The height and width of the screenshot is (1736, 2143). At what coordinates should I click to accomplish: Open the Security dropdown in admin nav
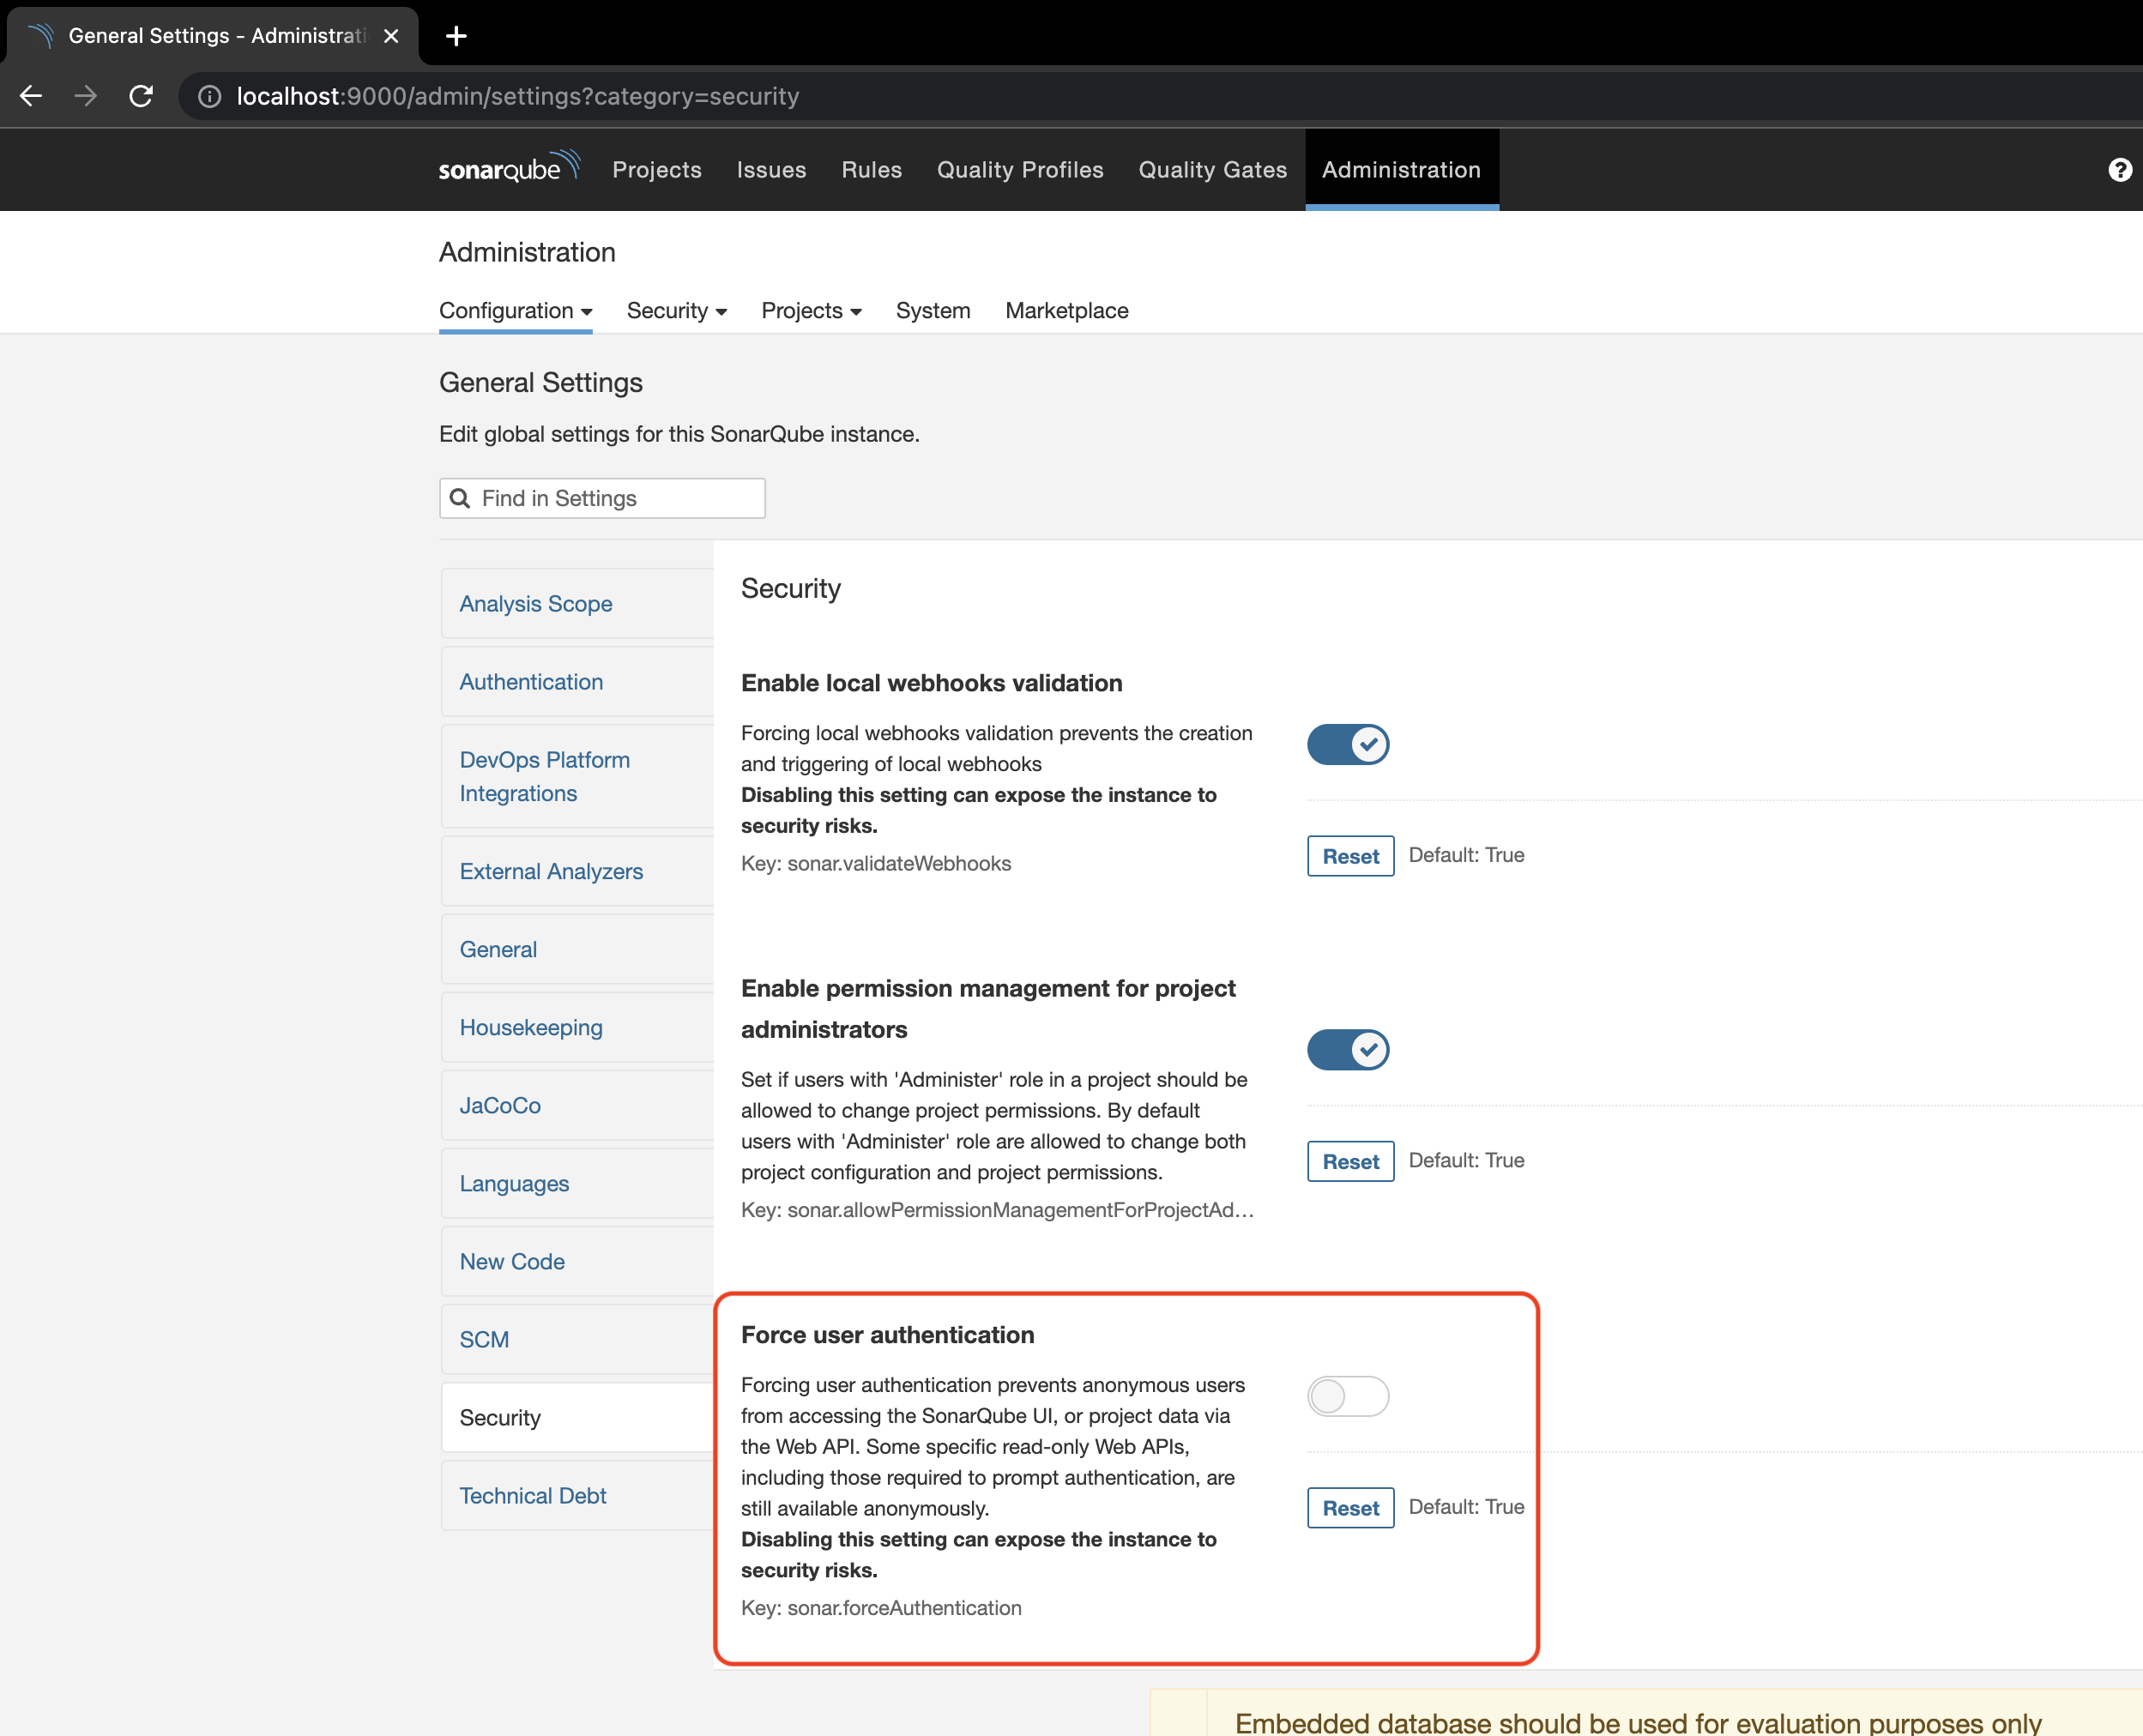pos(676,311)
